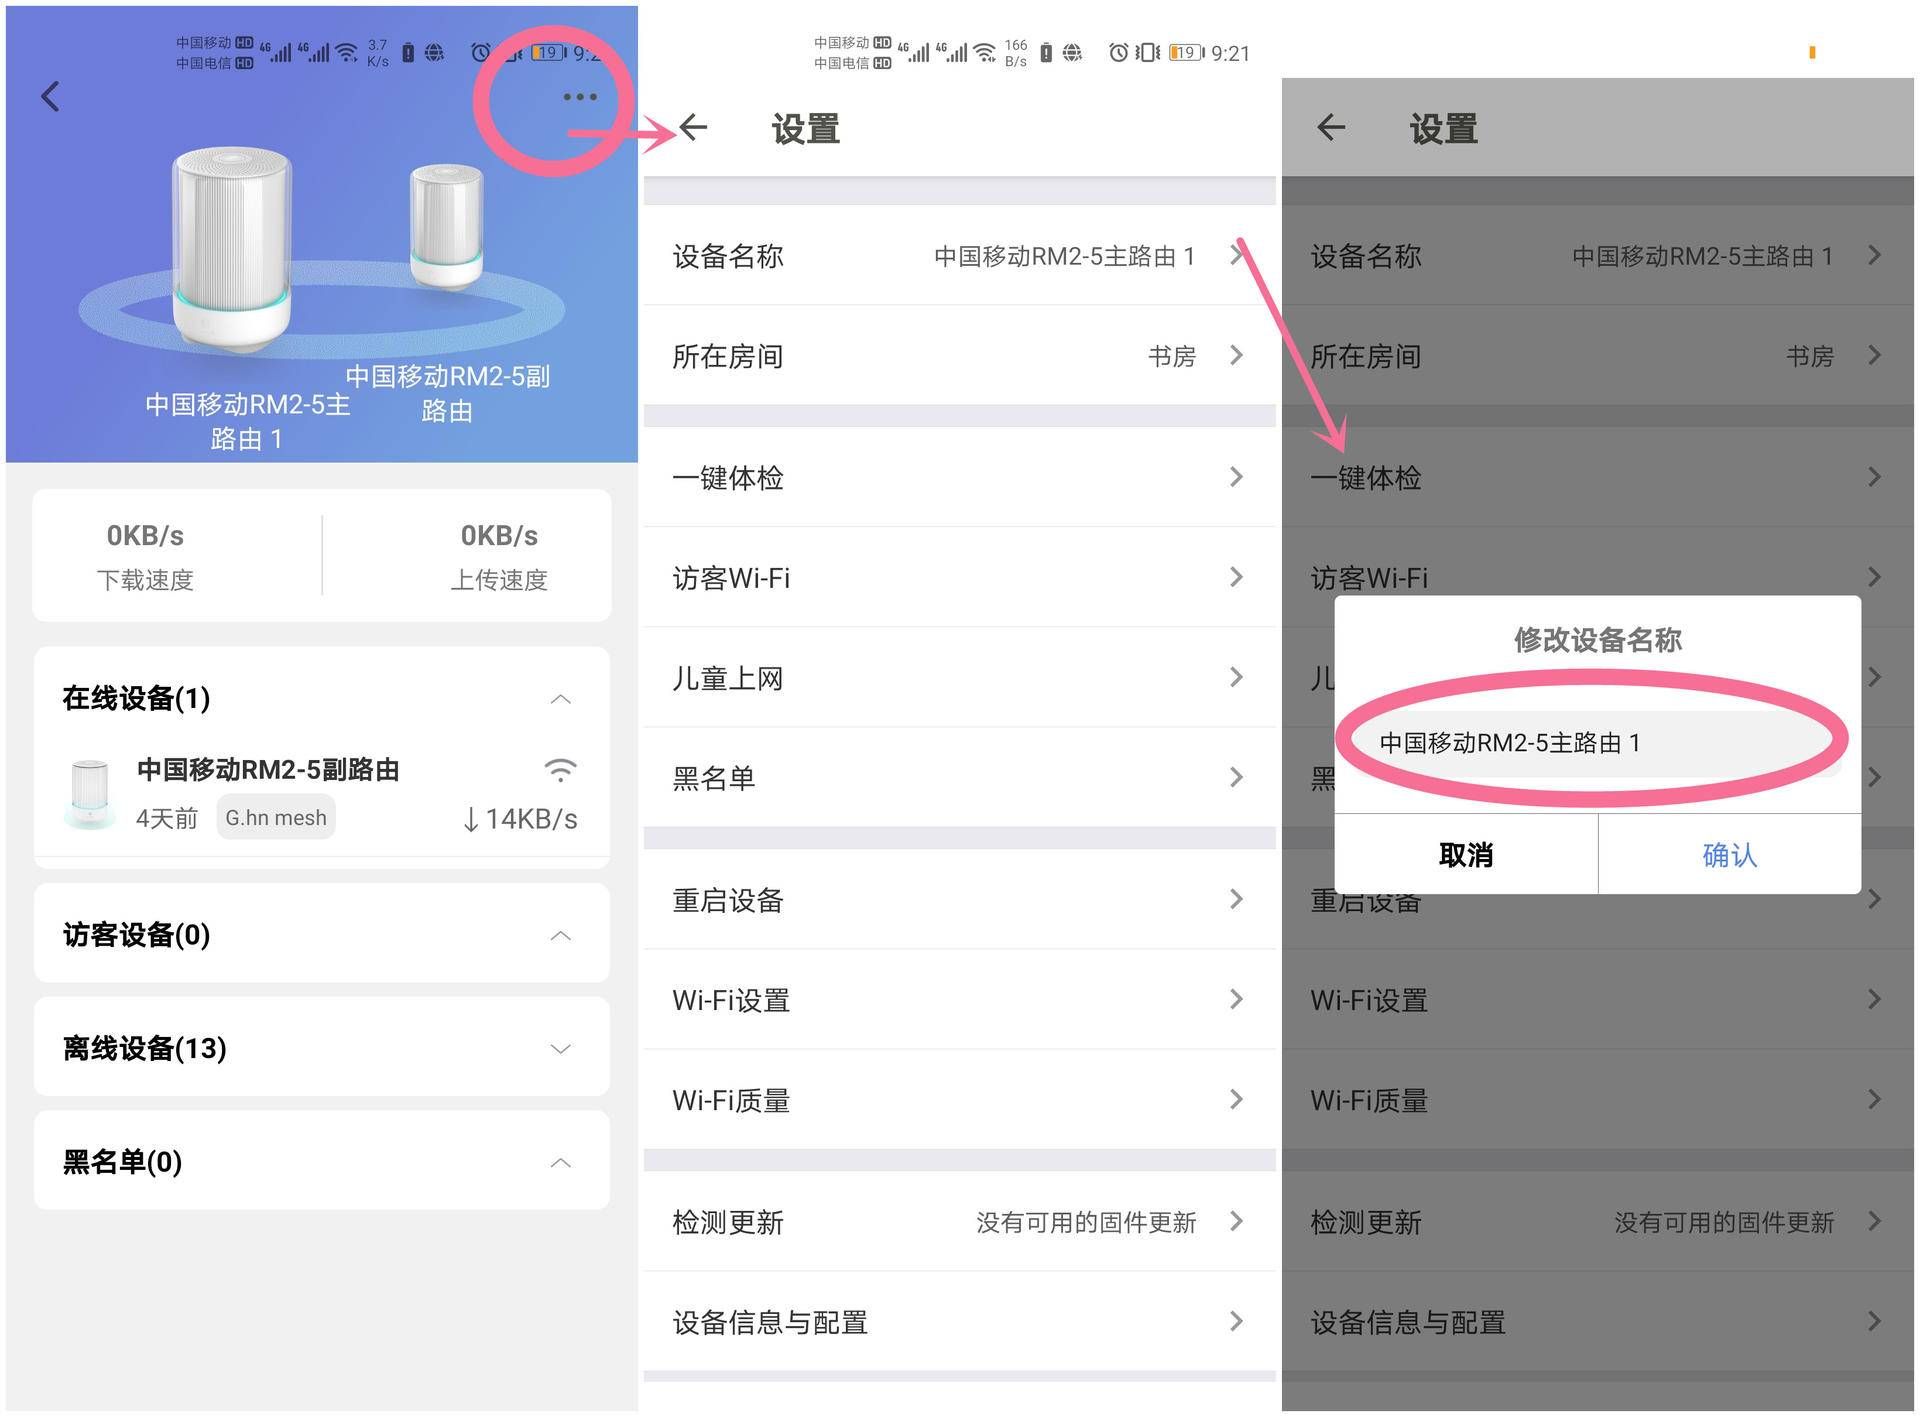
Task: Tap the small router icon beside the online device
Action: [90, 794]
